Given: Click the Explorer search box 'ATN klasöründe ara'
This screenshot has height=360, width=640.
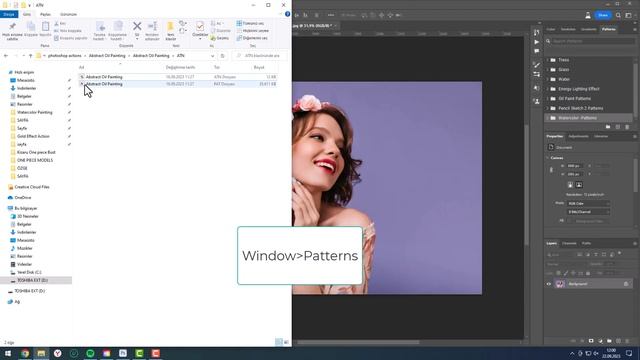Looking at the screenshot, I should pyautogui.click(x=260, y=56).
